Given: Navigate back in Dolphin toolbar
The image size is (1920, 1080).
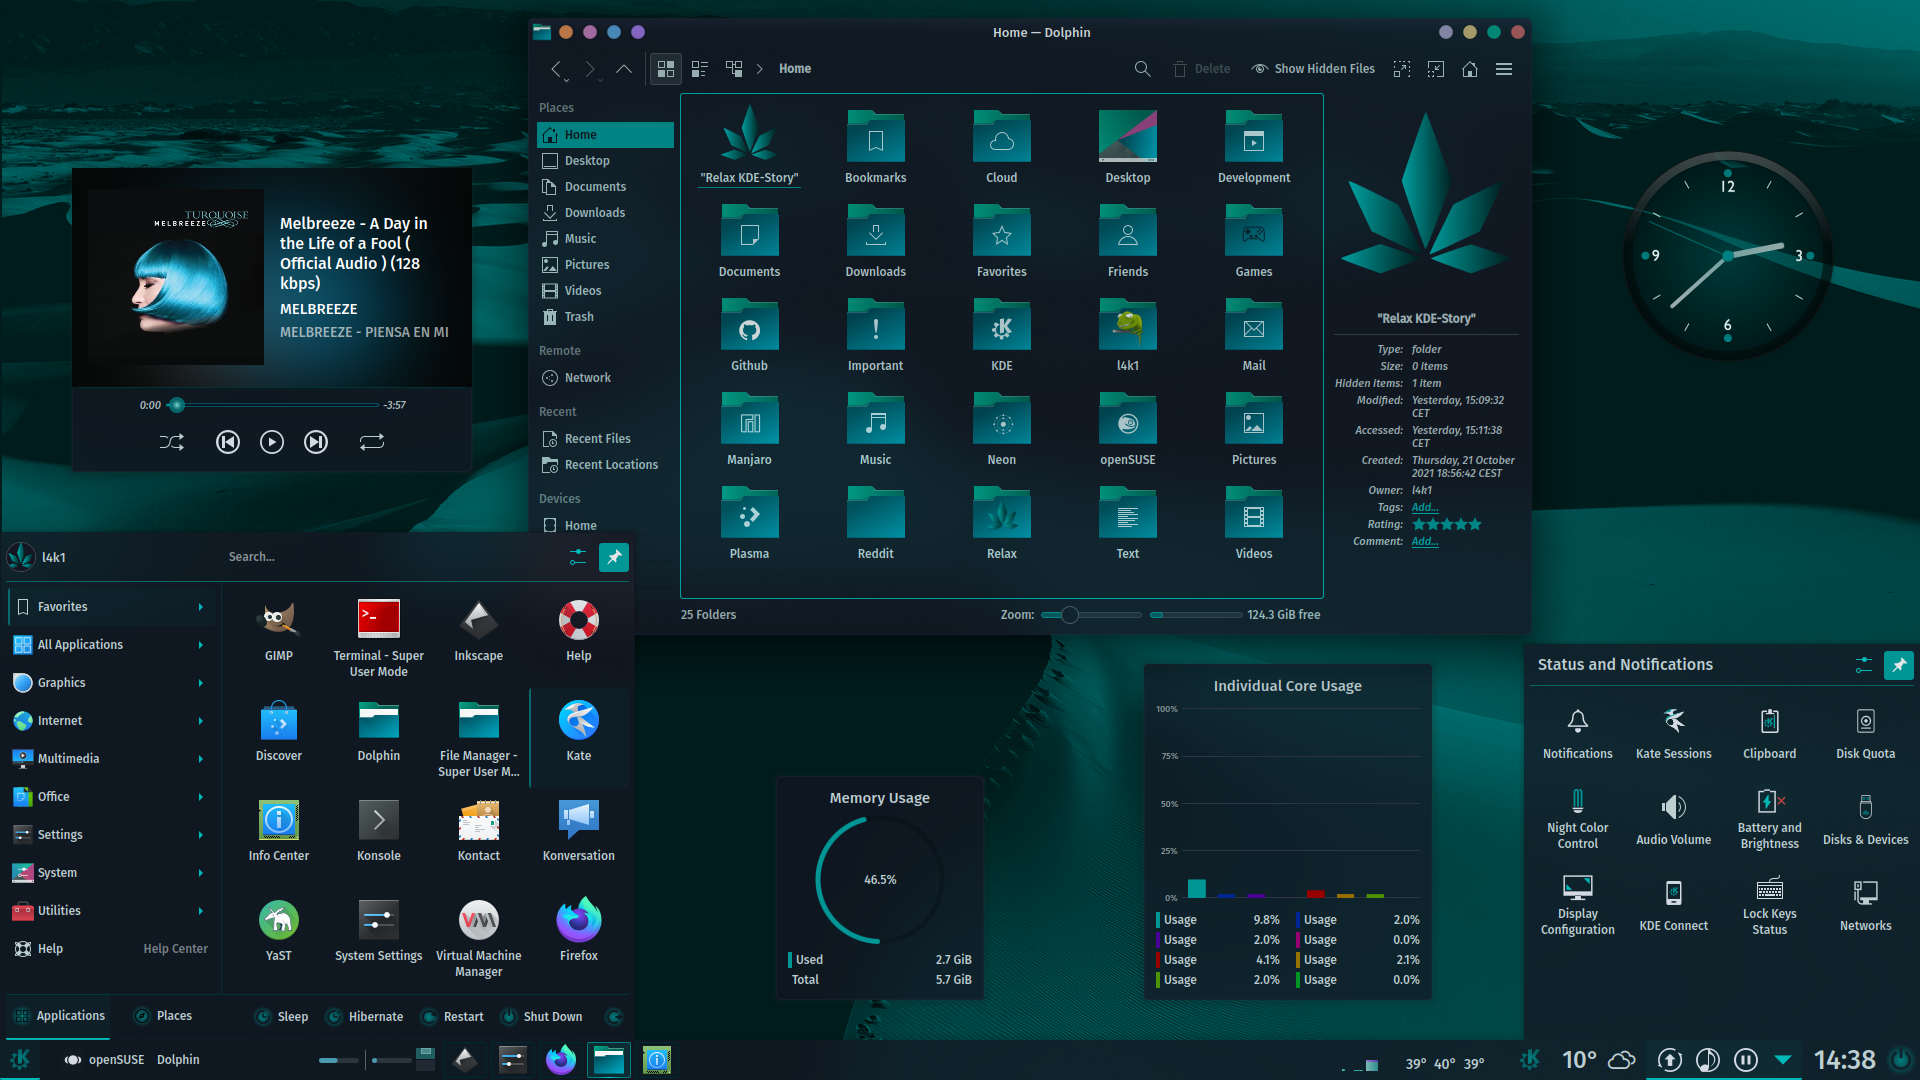Looking at the screenshot, I should pyautogui.click(x=556, y=69).
